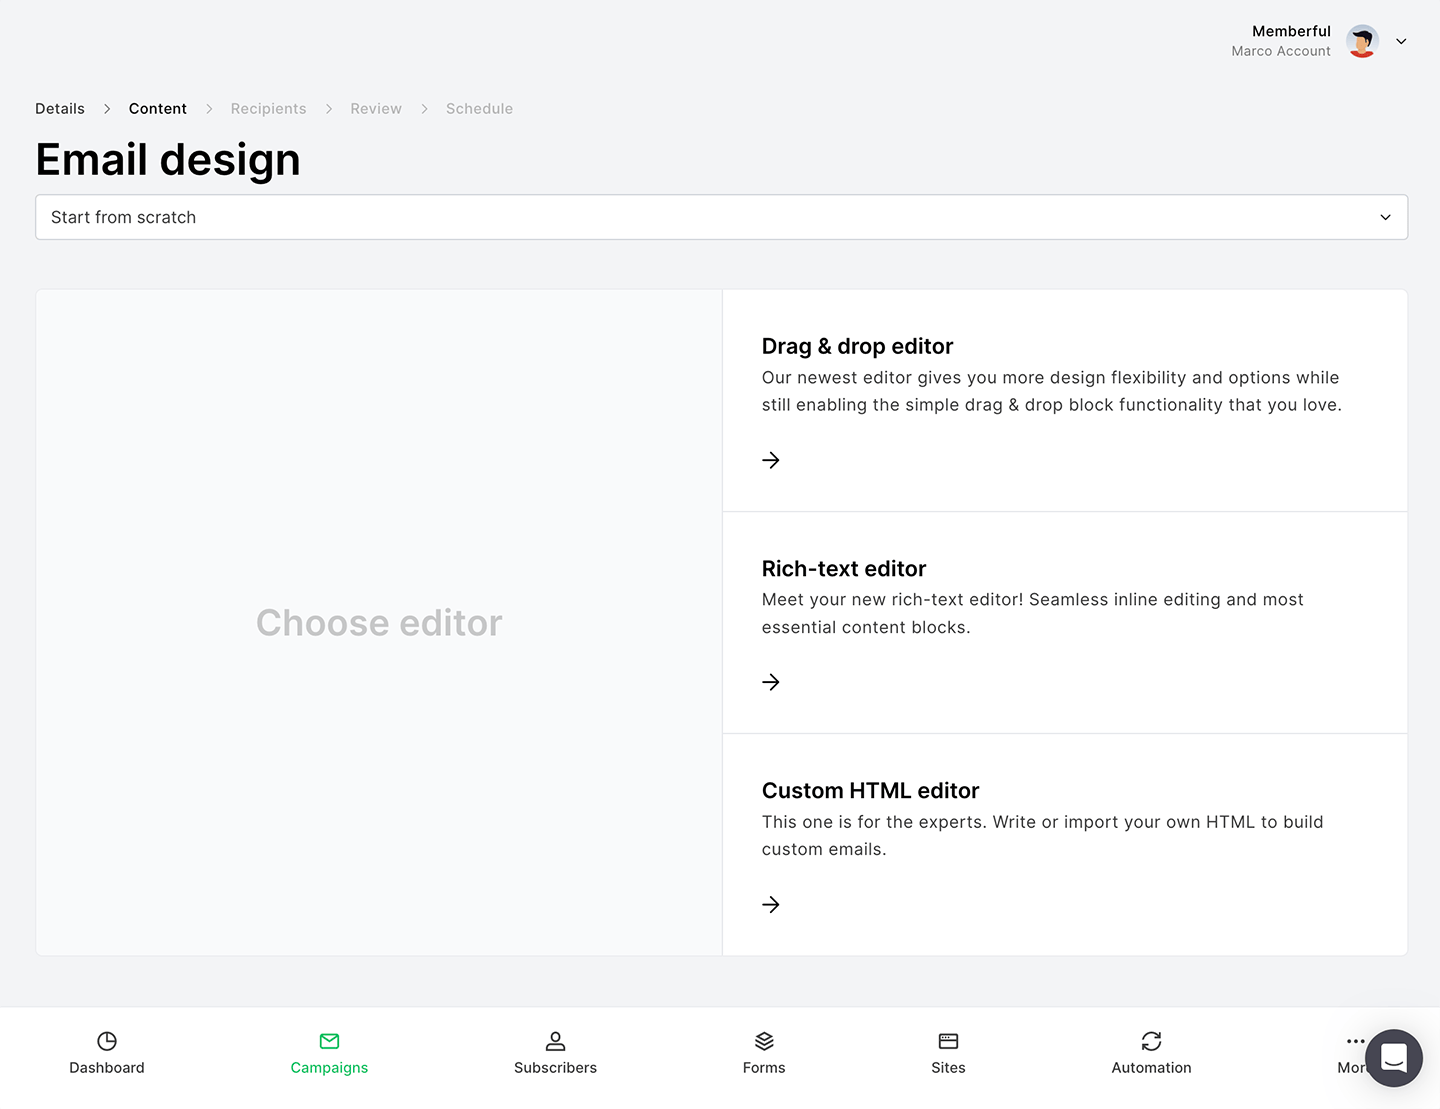
Task: Click the Email design page title
Action: tap(168, 160)
